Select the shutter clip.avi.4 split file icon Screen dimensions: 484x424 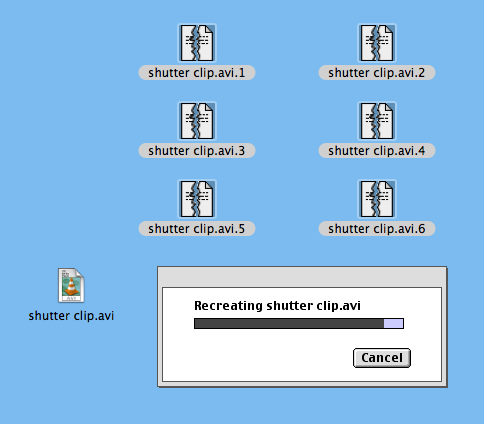coord(377,121)
